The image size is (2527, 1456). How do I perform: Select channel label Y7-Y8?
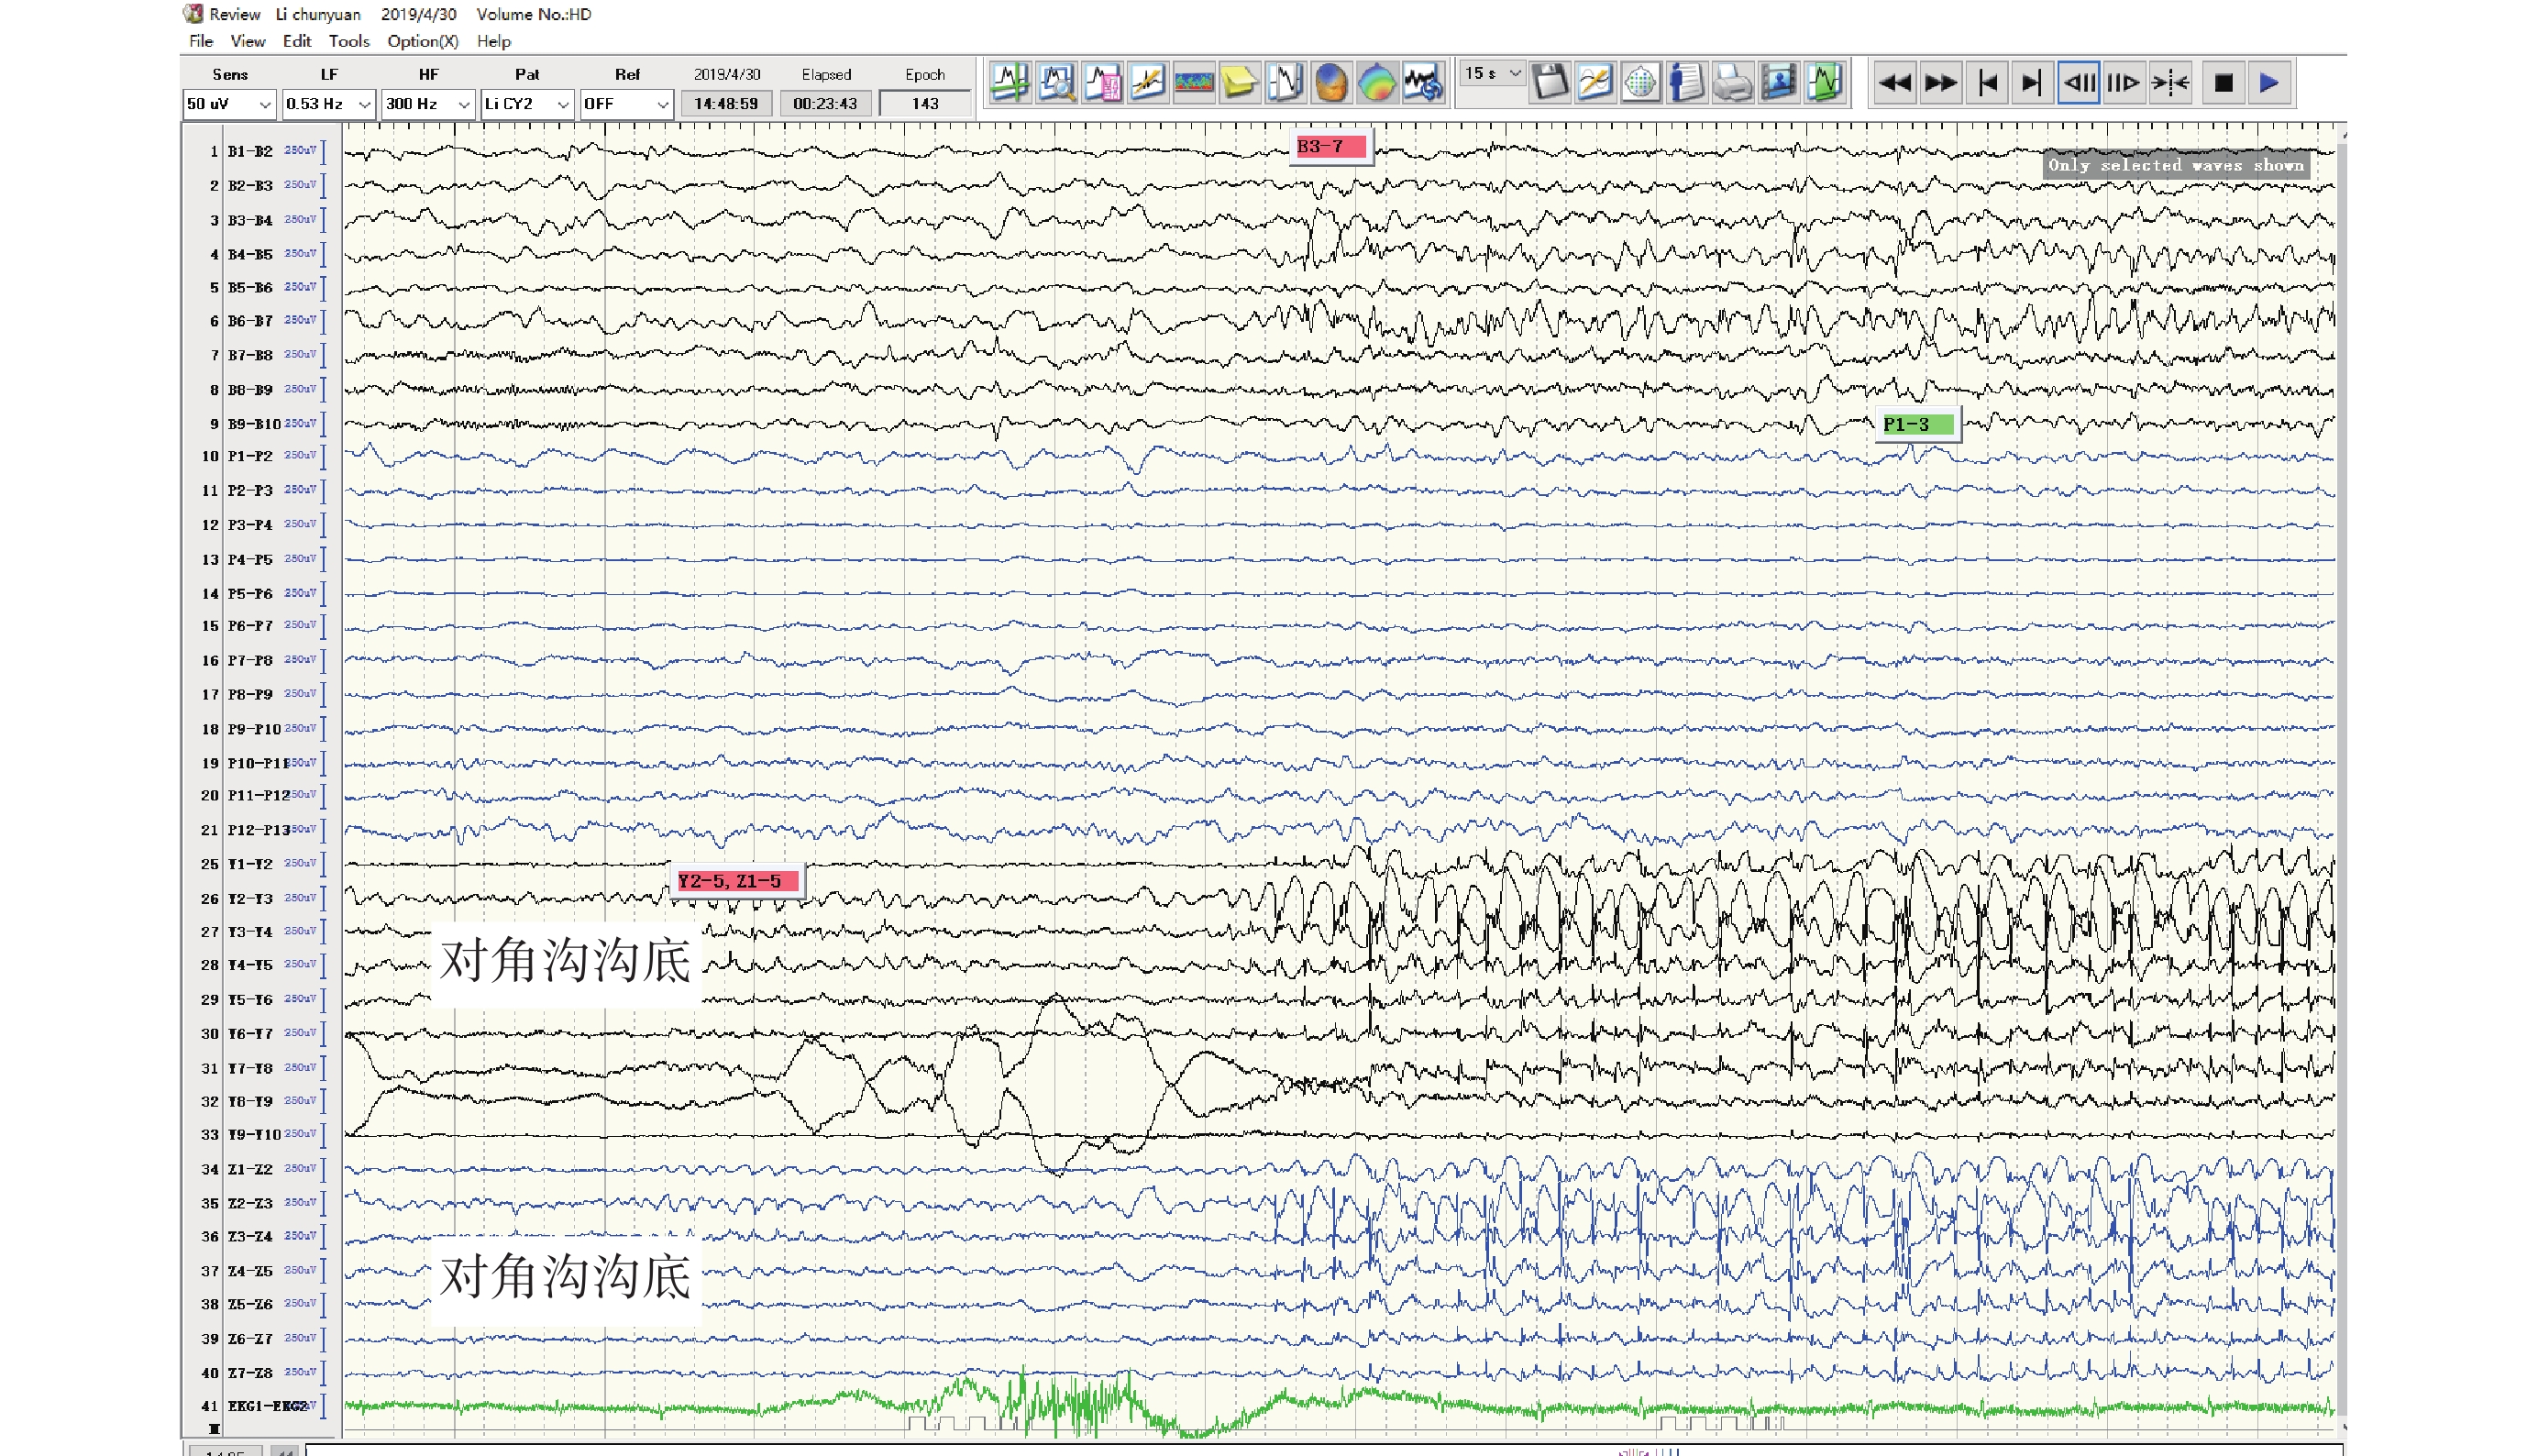249,1068
